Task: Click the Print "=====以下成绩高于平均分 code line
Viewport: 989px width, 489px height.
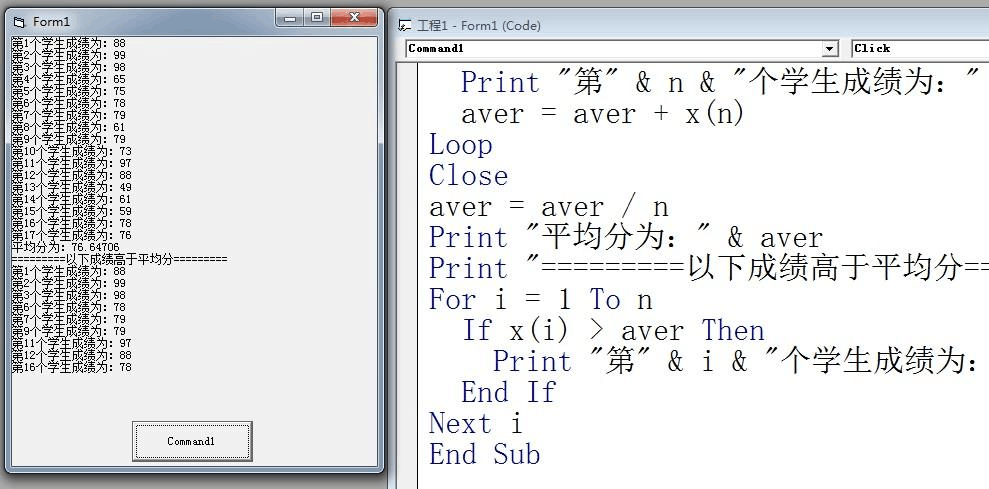Action: [x=709, y=269]
